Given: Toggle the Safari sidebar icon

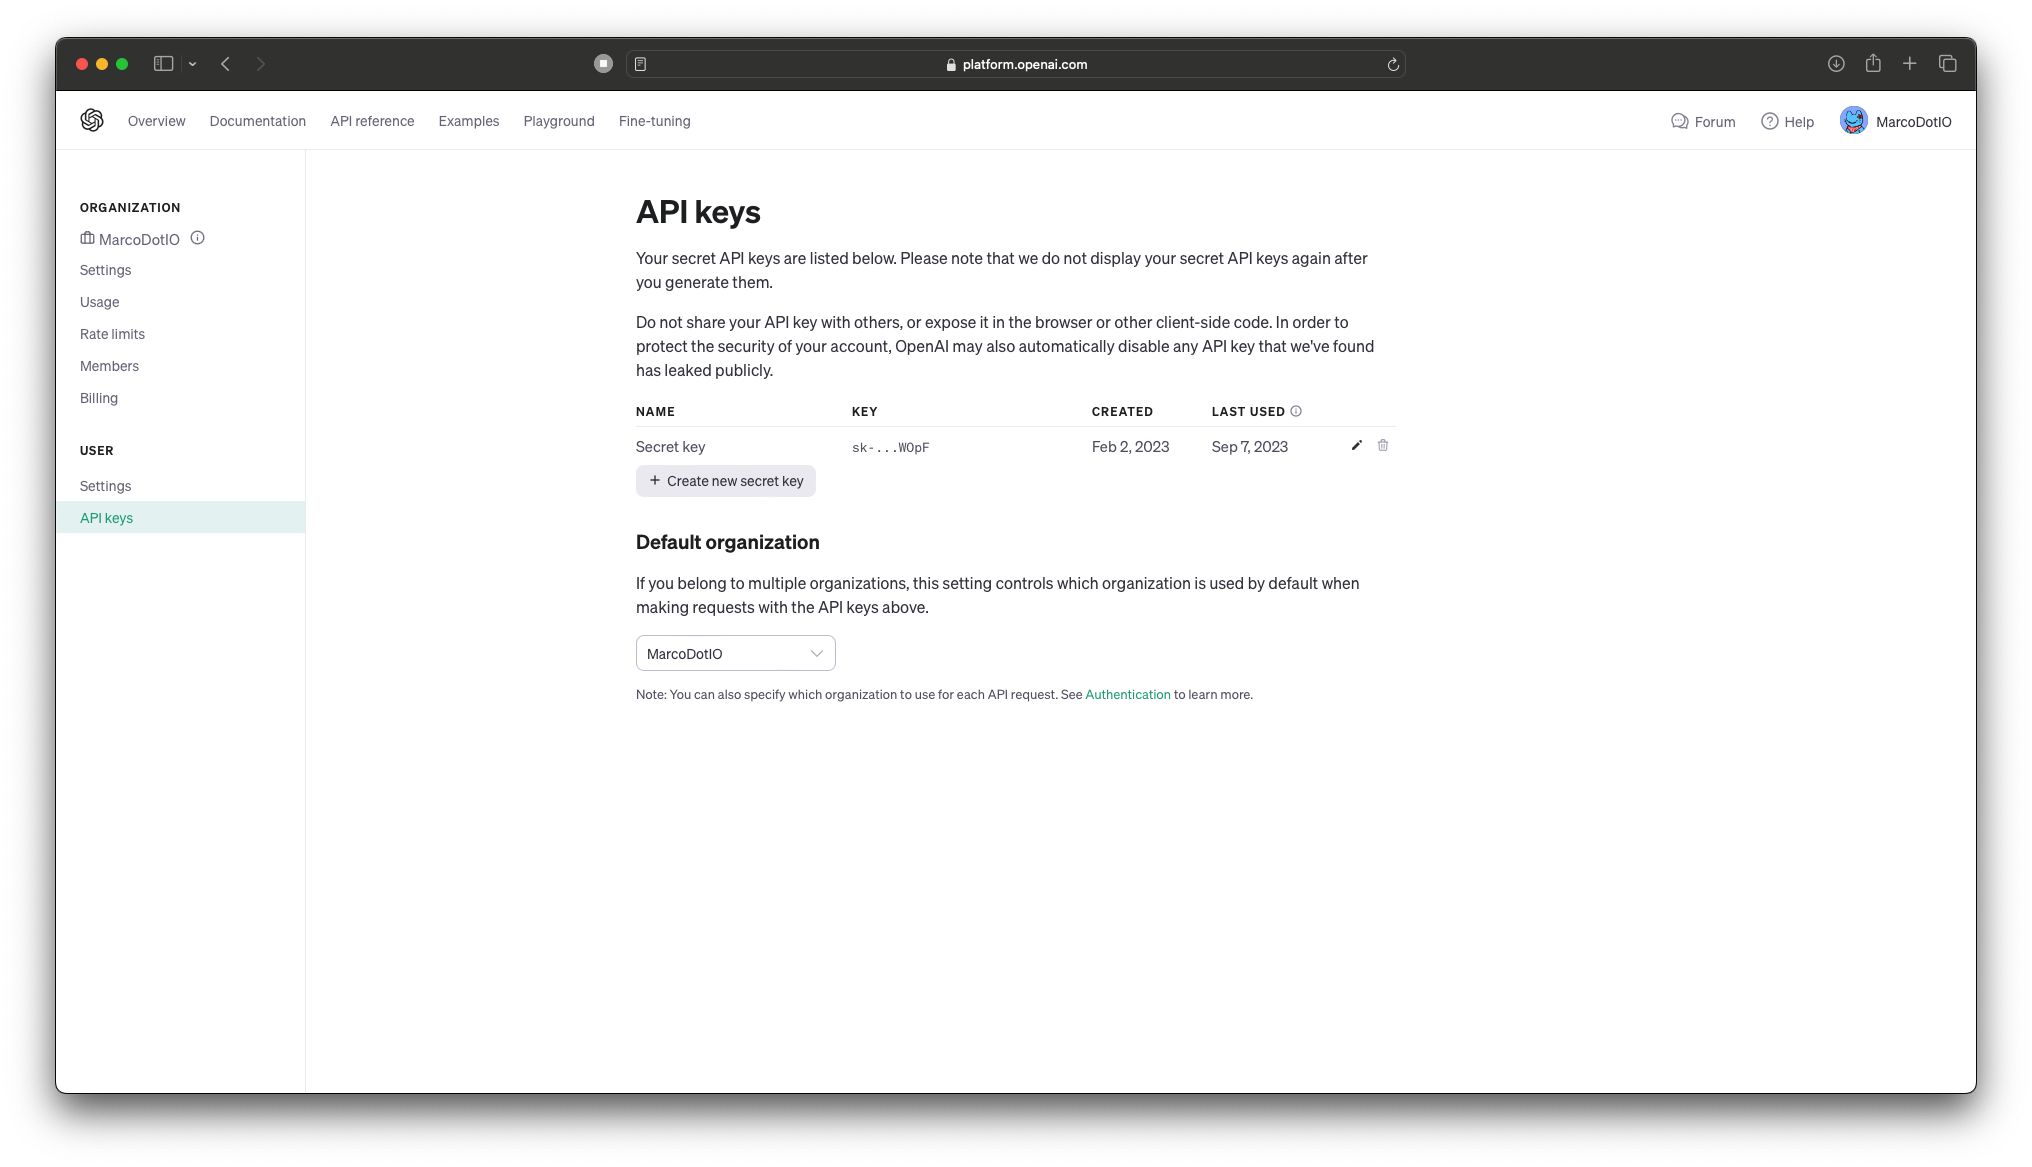Looking at the screenshot, I should (x=164, y=64).
